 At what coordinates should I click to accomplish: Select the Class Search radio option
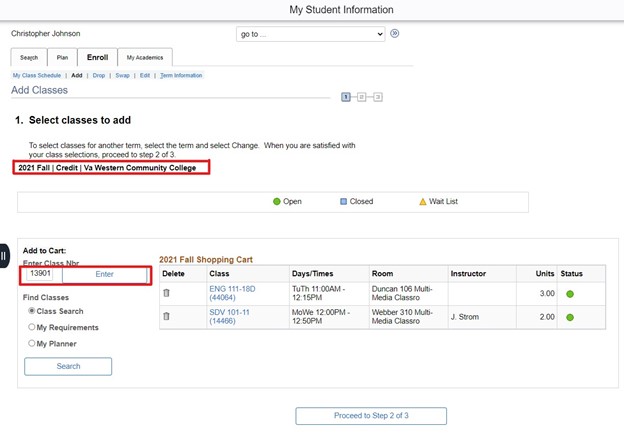(x=32, y=311)
